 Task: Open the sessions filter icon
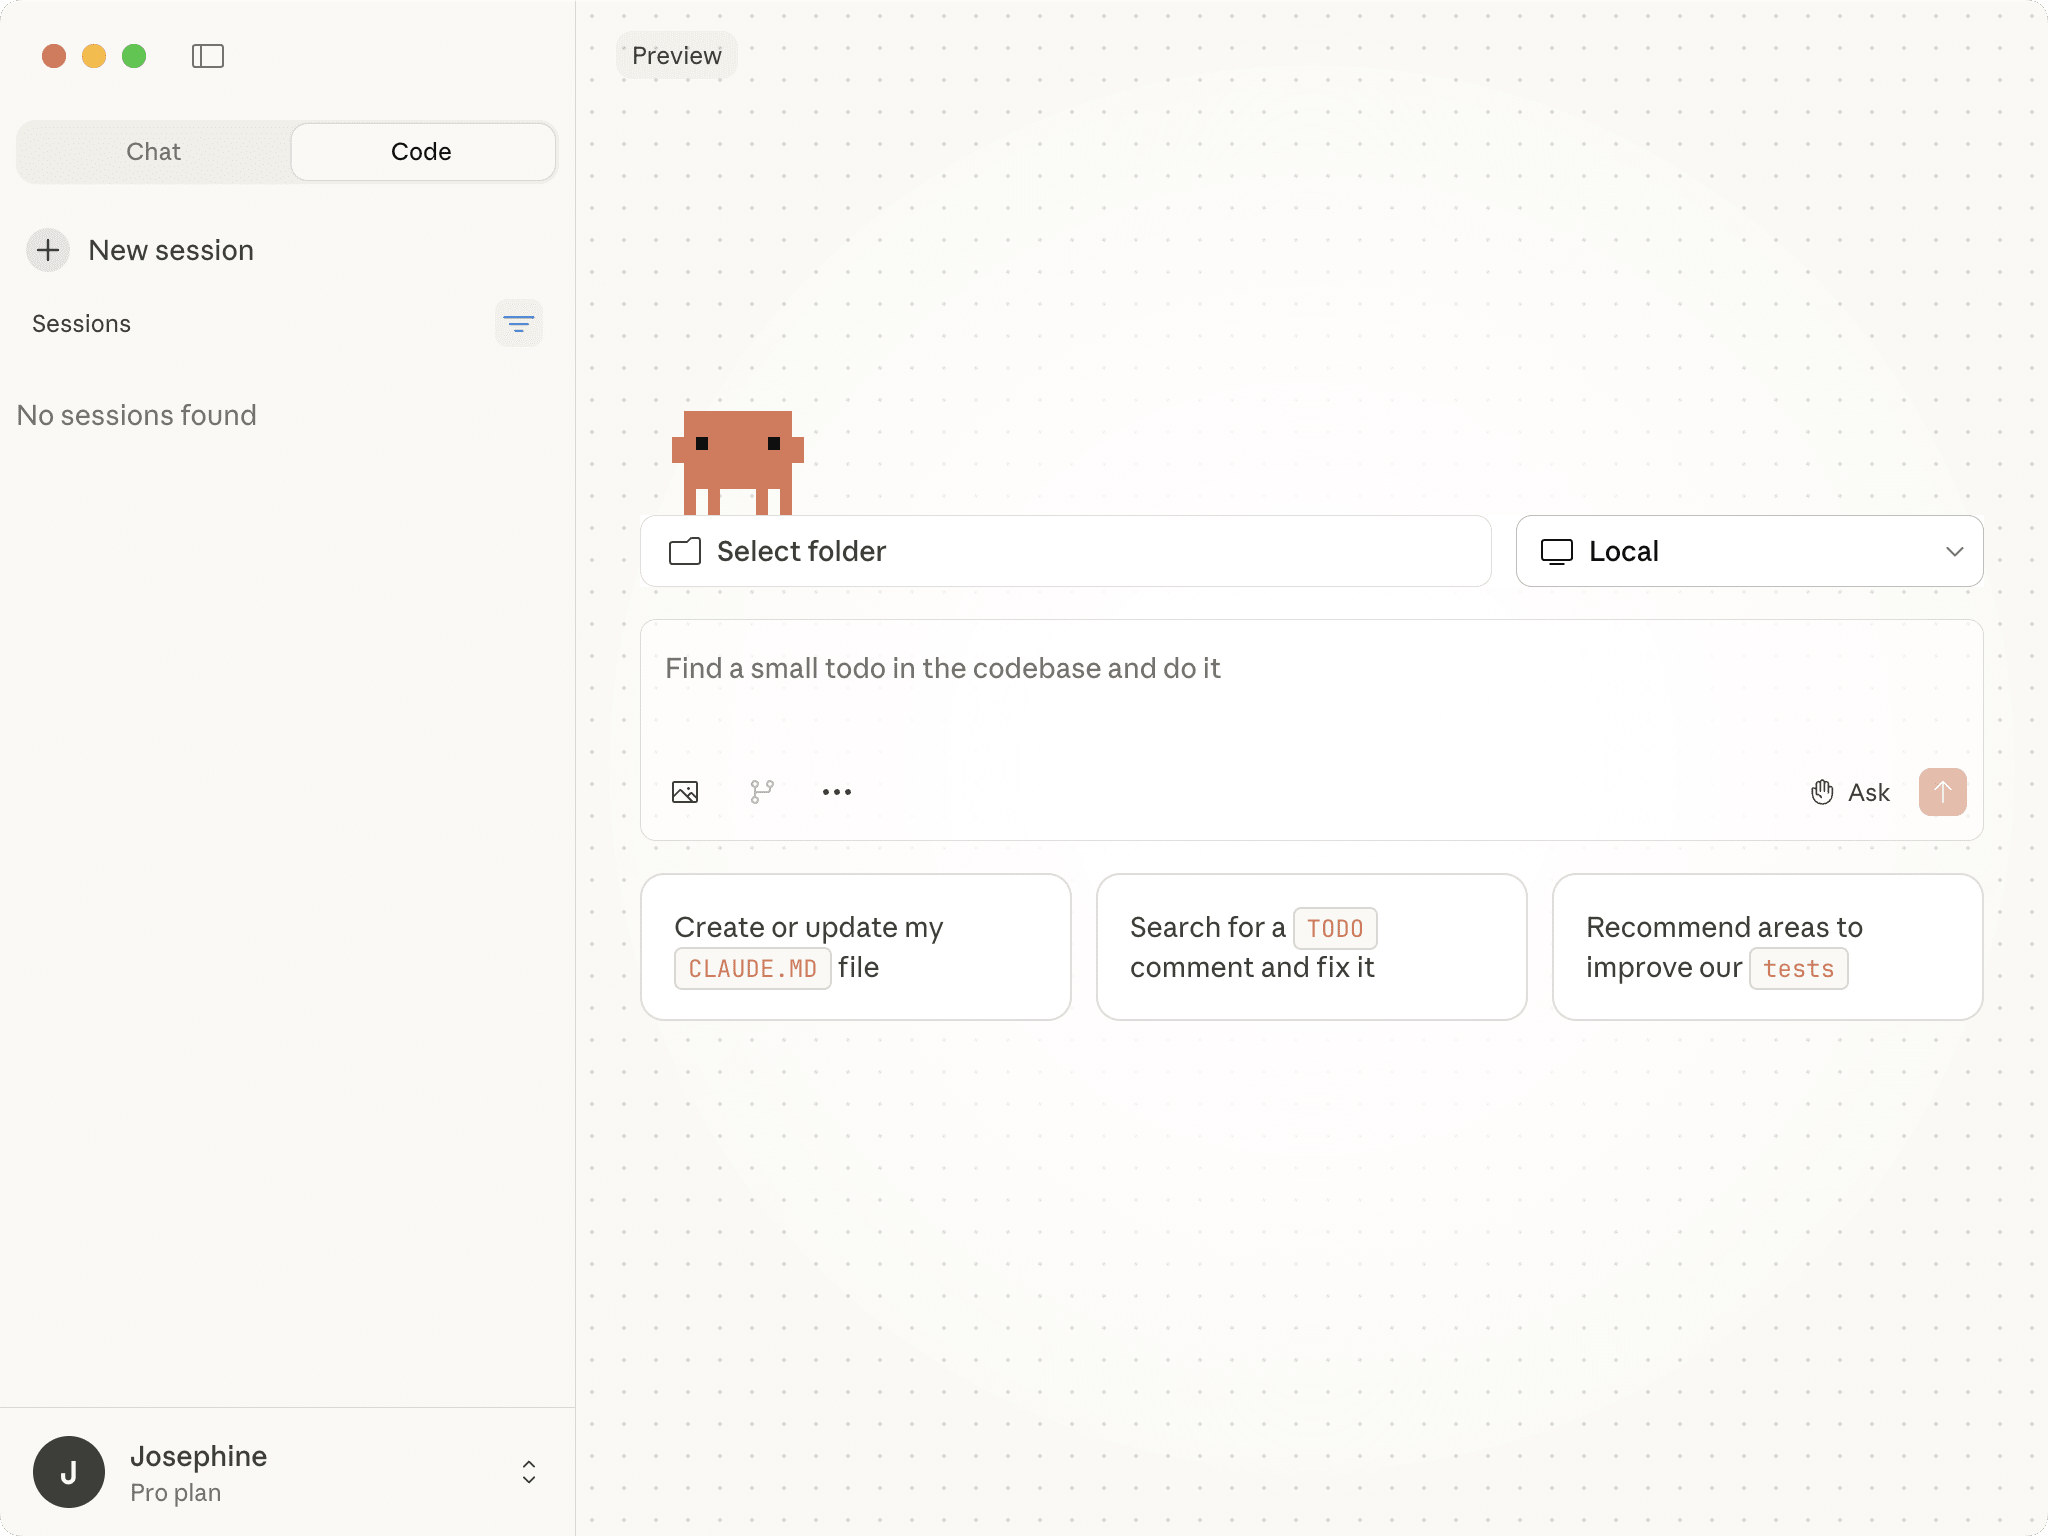pos(519,323)
